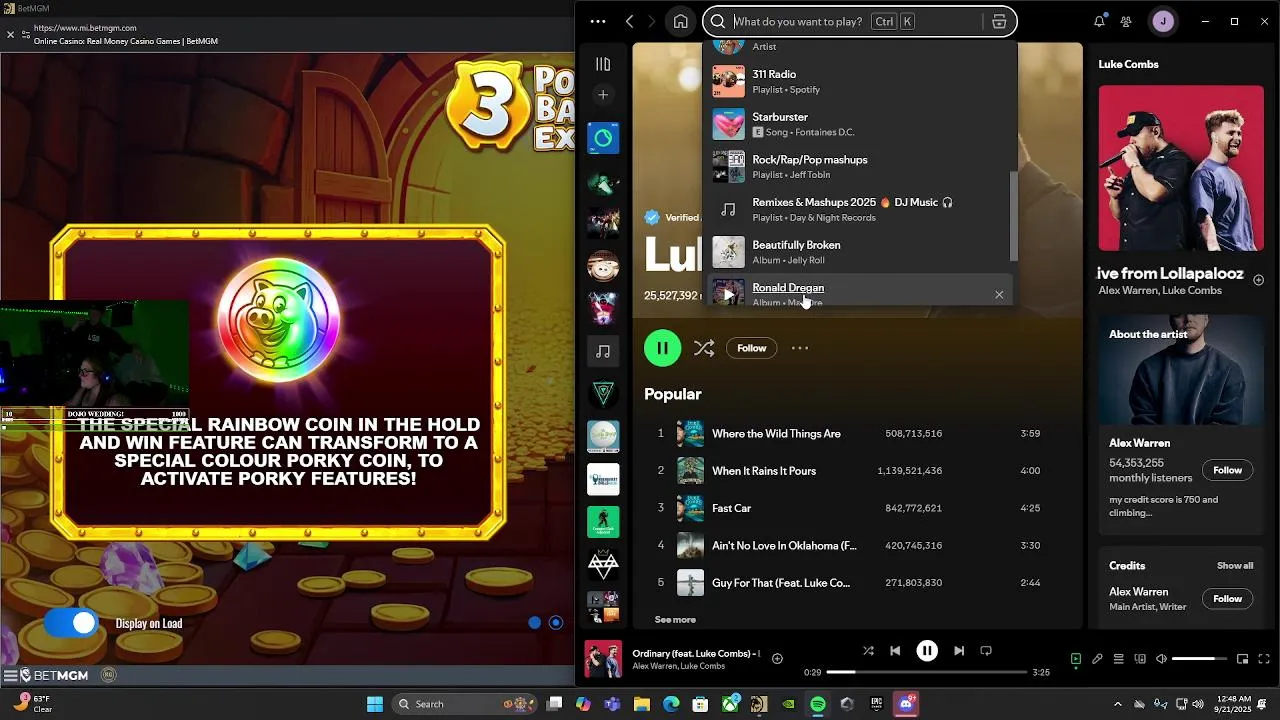Select Starburster song from recent searches

coord(860,124)
